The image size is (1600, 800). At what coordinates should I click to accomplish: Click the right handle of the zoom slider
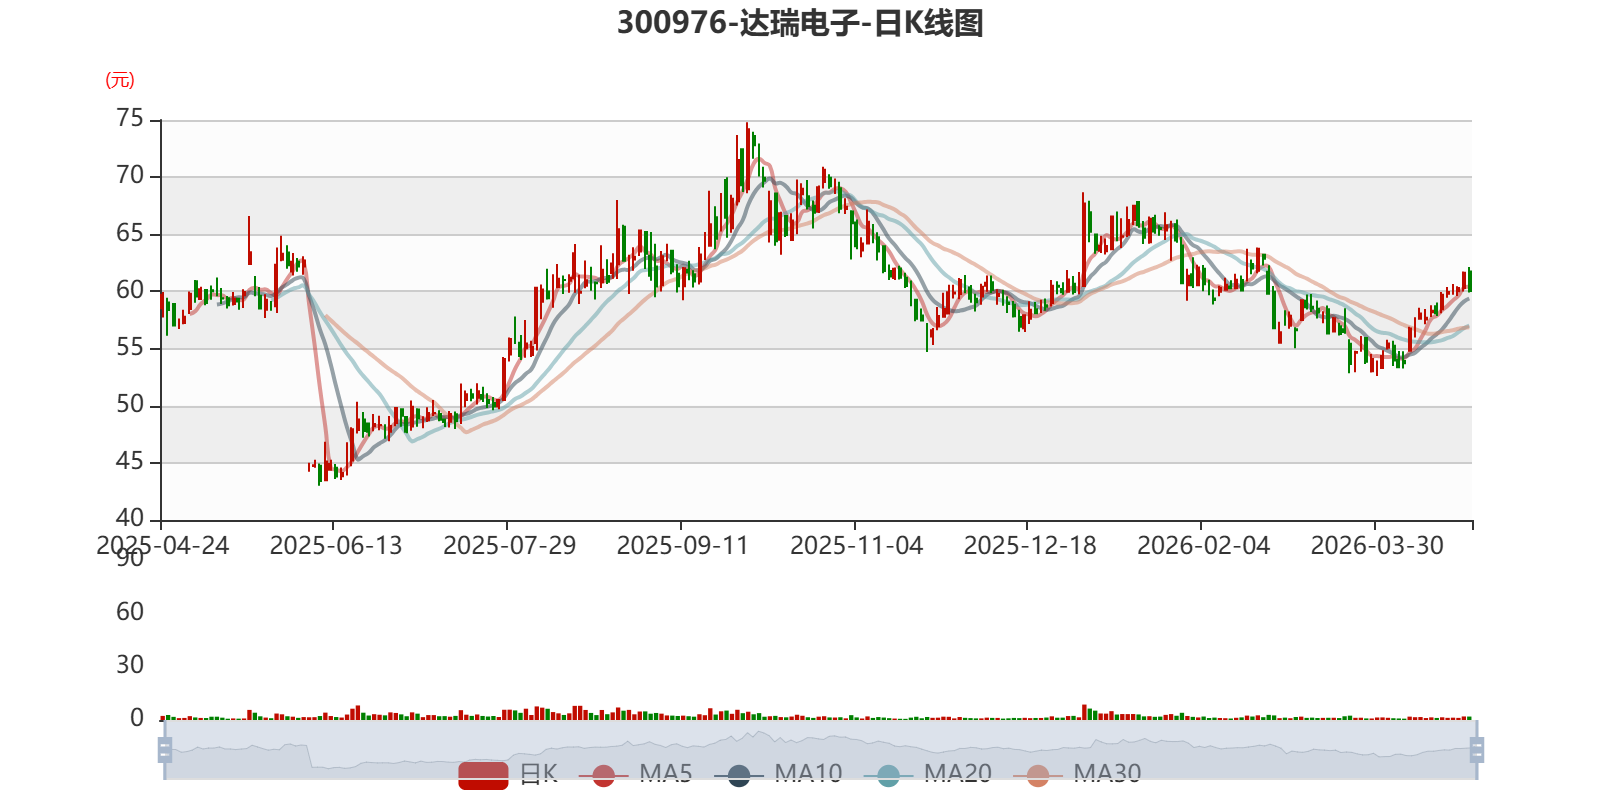(x=1477, y=750)
